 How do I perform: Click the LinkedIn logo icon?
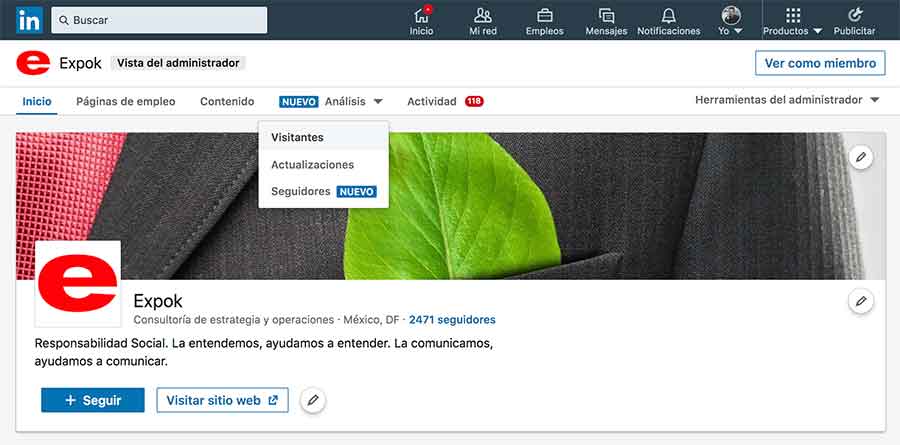[29, 20]
